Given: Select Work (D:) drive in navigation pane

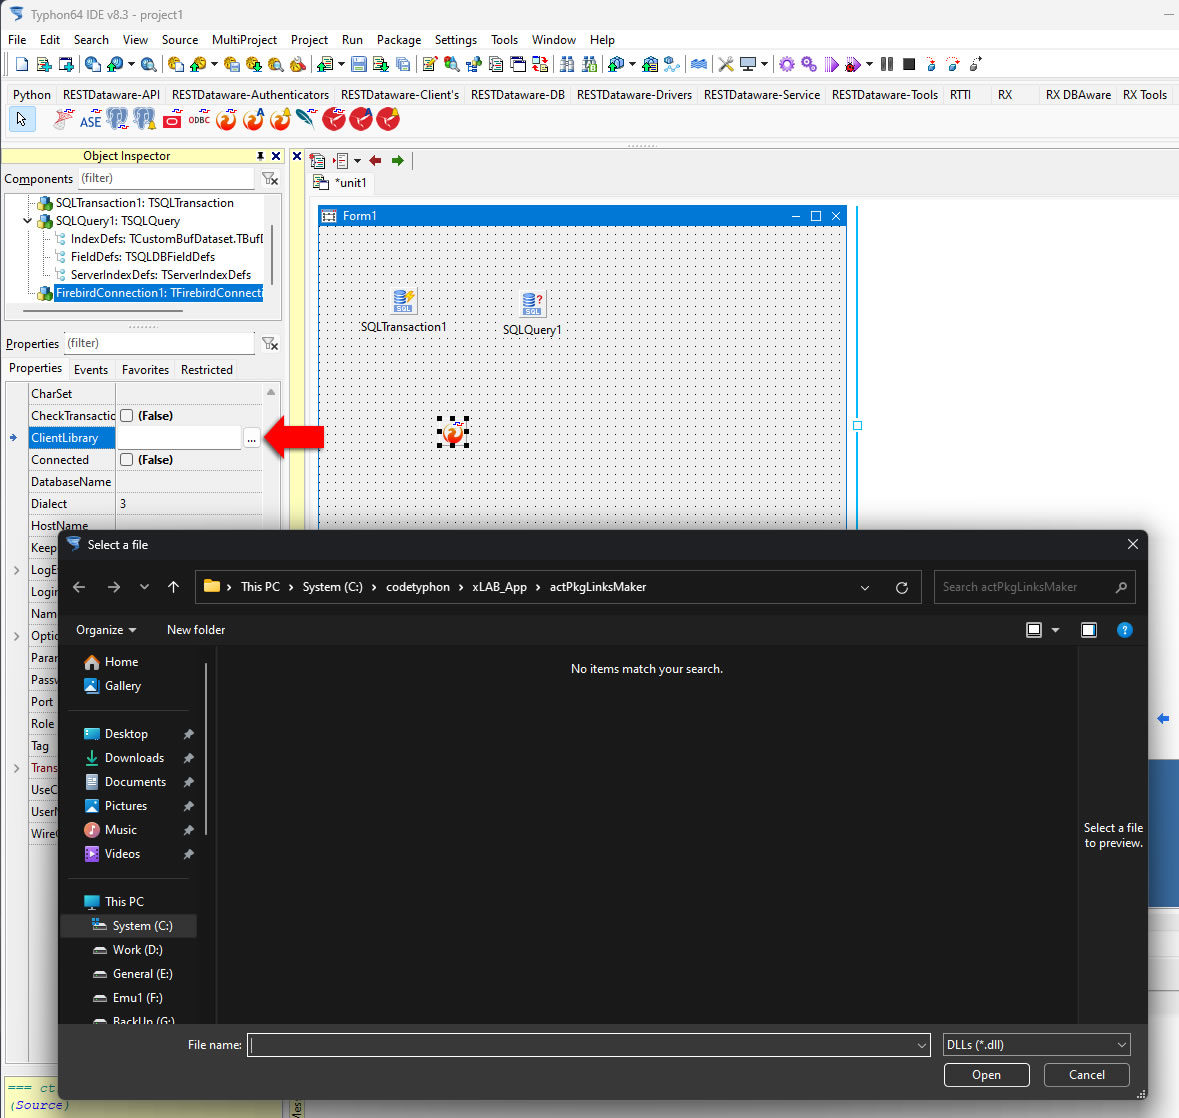Looking at the screenshot, I should pyautogui.click(x=138, y=950).
